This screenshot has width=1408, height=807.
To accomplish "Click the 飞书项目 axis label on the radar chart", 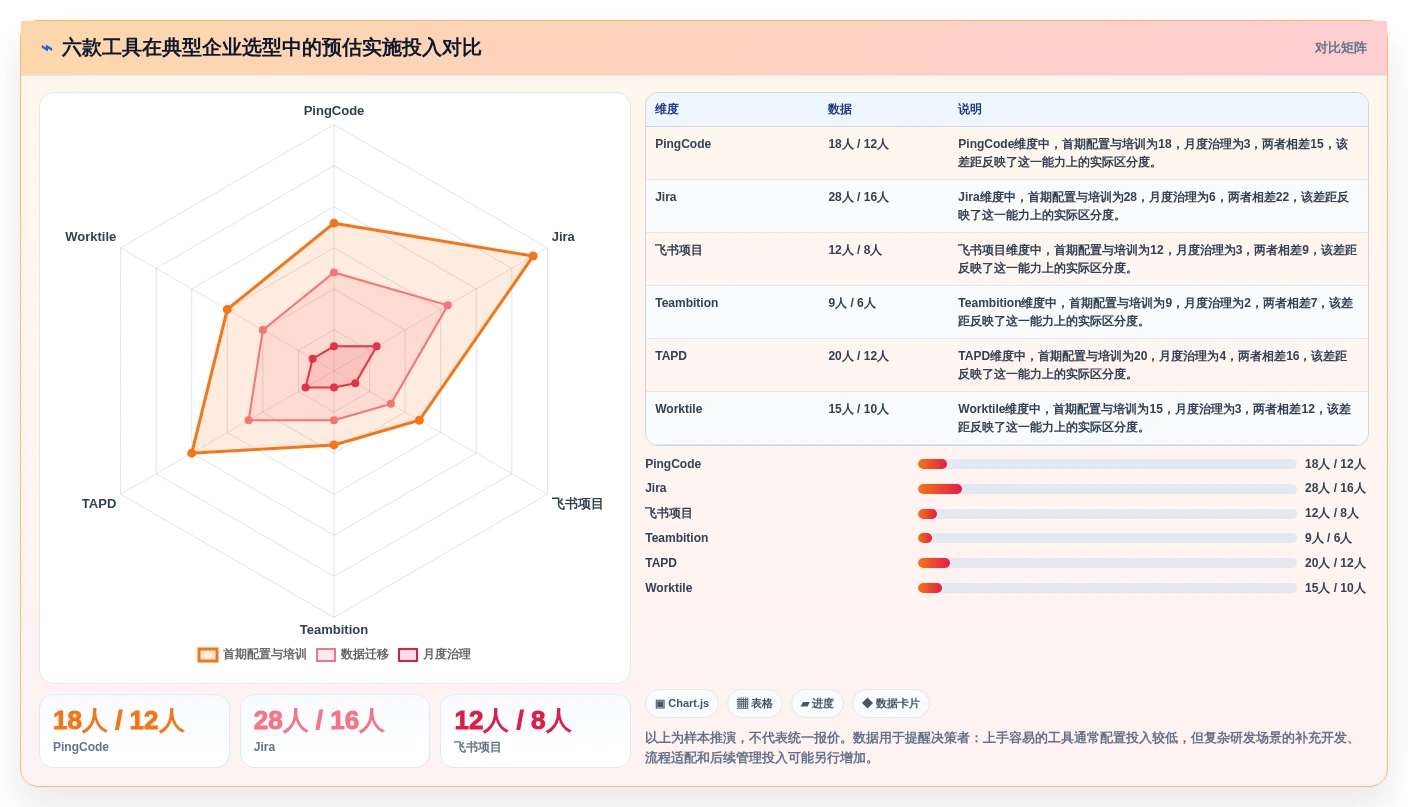I will (x=578, y=504).
